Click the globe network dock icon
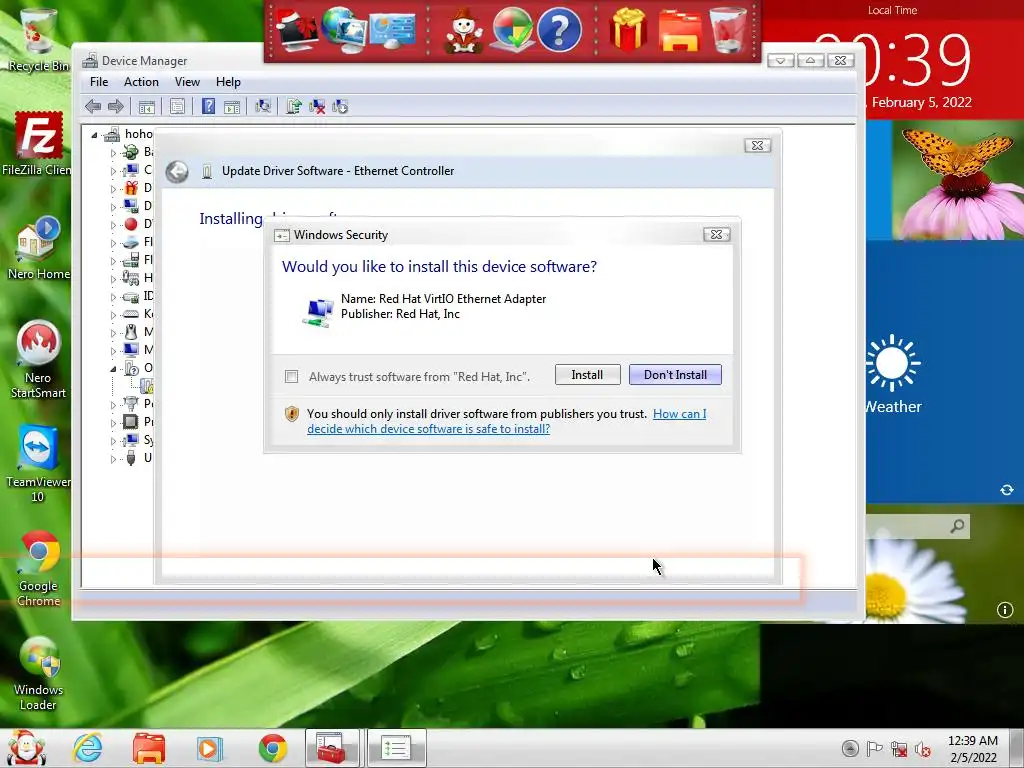 (344, 30)
